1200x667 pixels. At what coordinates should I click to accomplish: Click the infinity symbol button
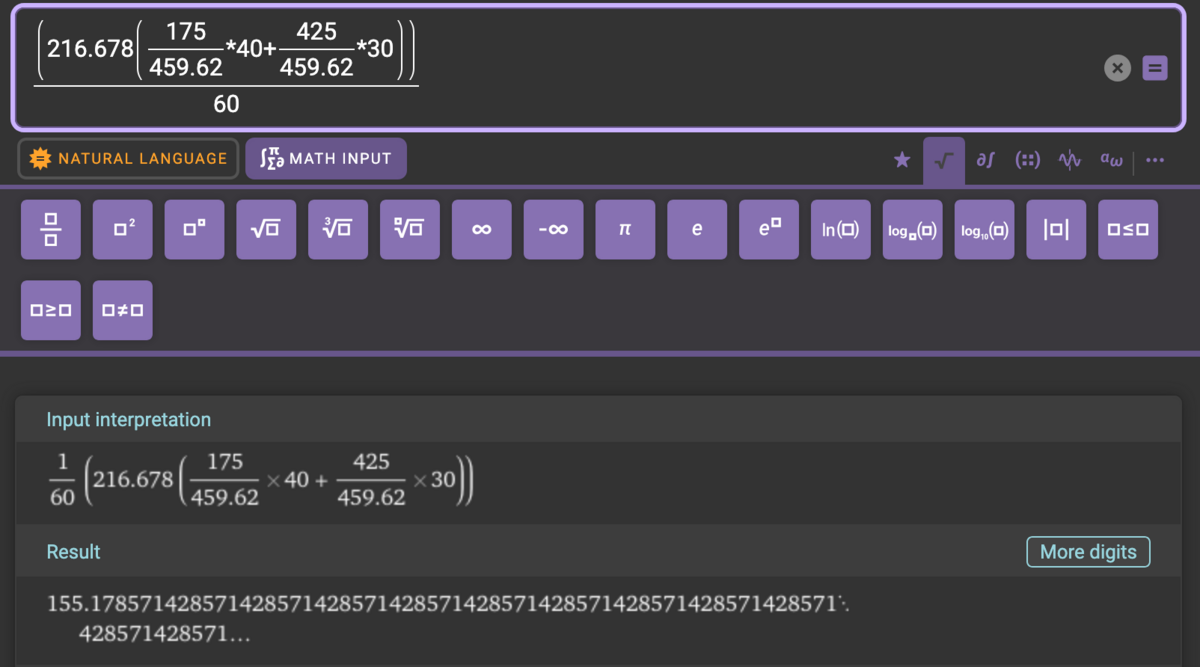[x=481, y=229]
